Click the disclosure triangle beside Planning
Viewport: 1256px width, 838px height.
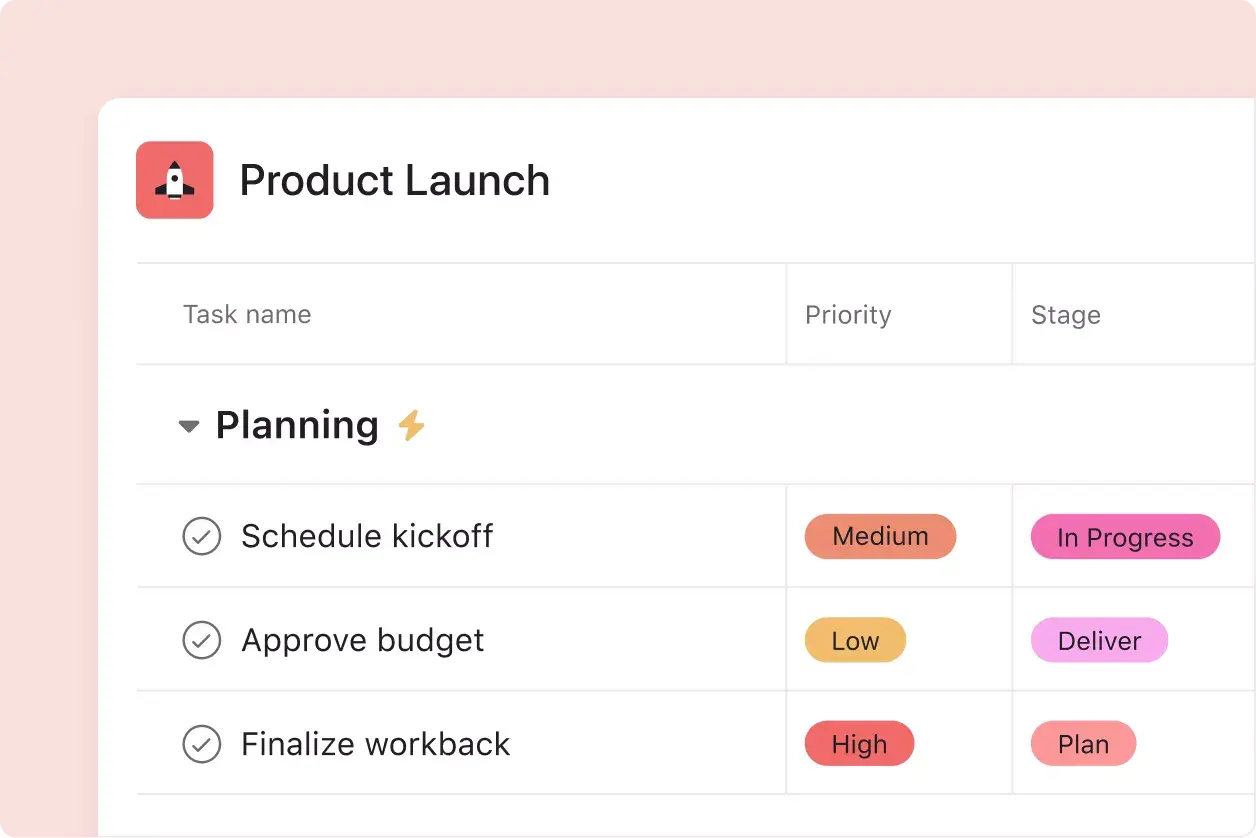(188, 425)
